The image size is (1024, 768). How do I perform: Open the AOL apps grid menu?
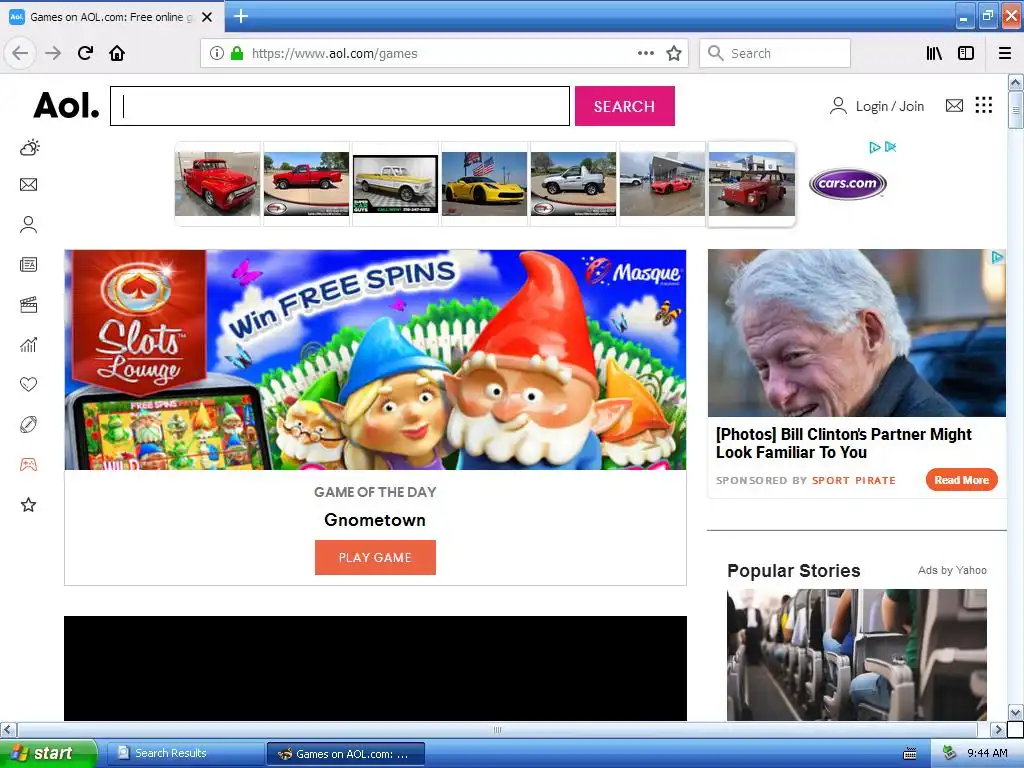point(984,105)
